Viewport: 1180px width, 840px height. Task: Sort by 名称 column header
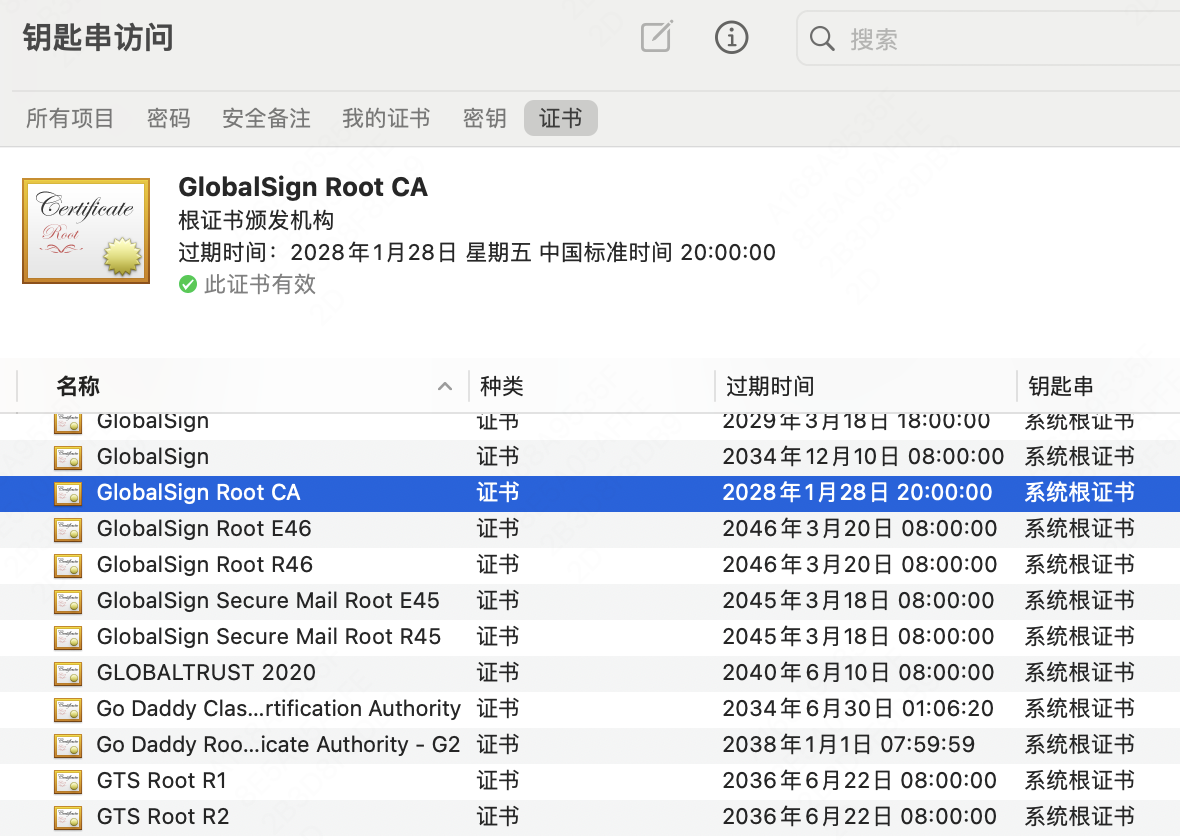[78, 386]
